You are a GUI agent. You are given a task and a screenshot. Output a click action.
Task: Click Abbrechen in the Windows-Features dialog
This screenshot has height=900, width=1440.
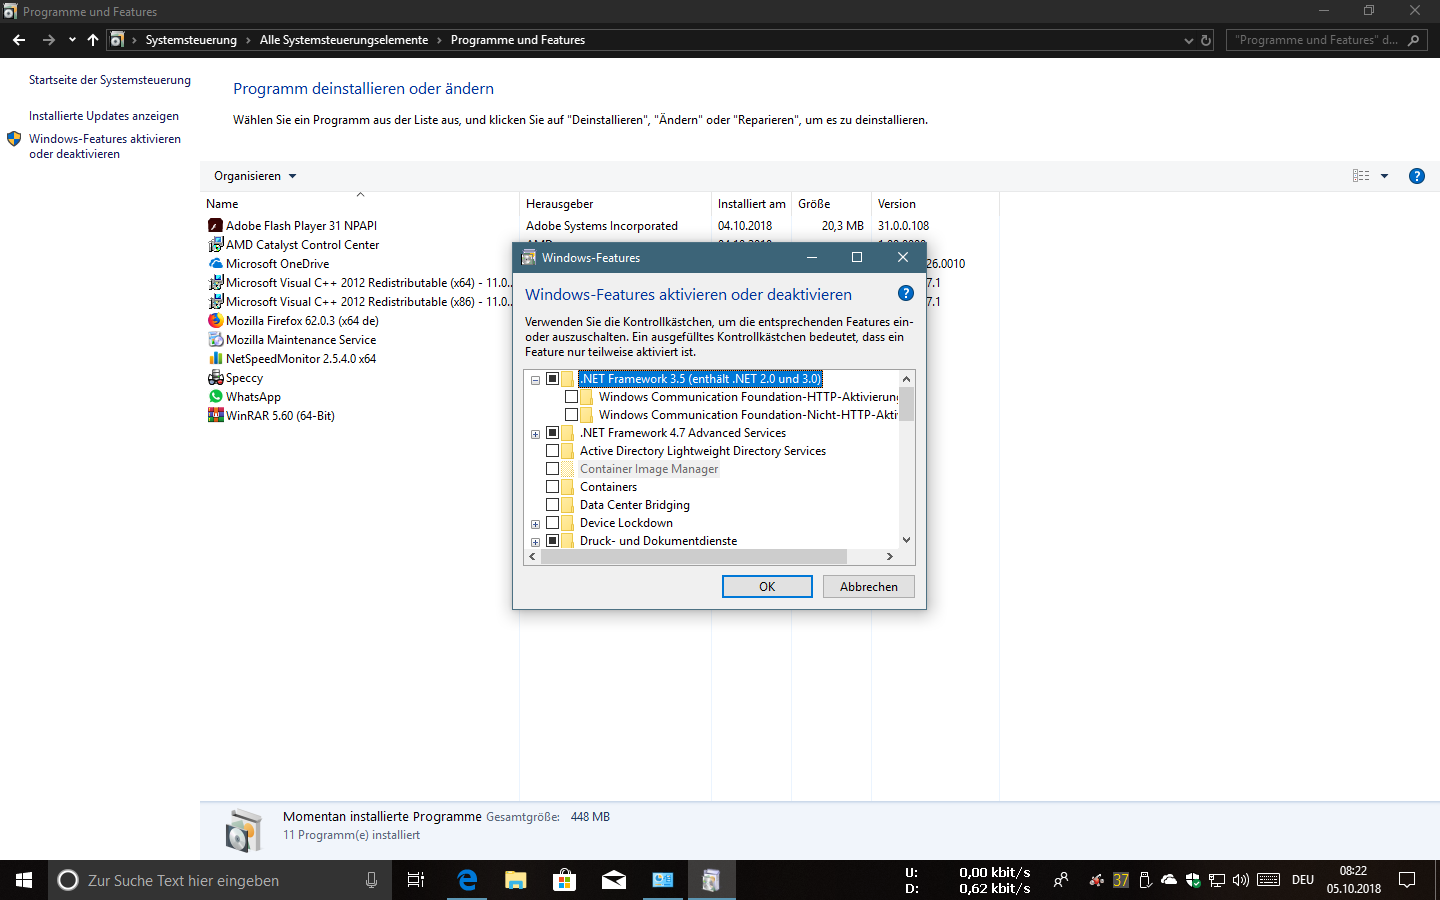coord(869,587)
